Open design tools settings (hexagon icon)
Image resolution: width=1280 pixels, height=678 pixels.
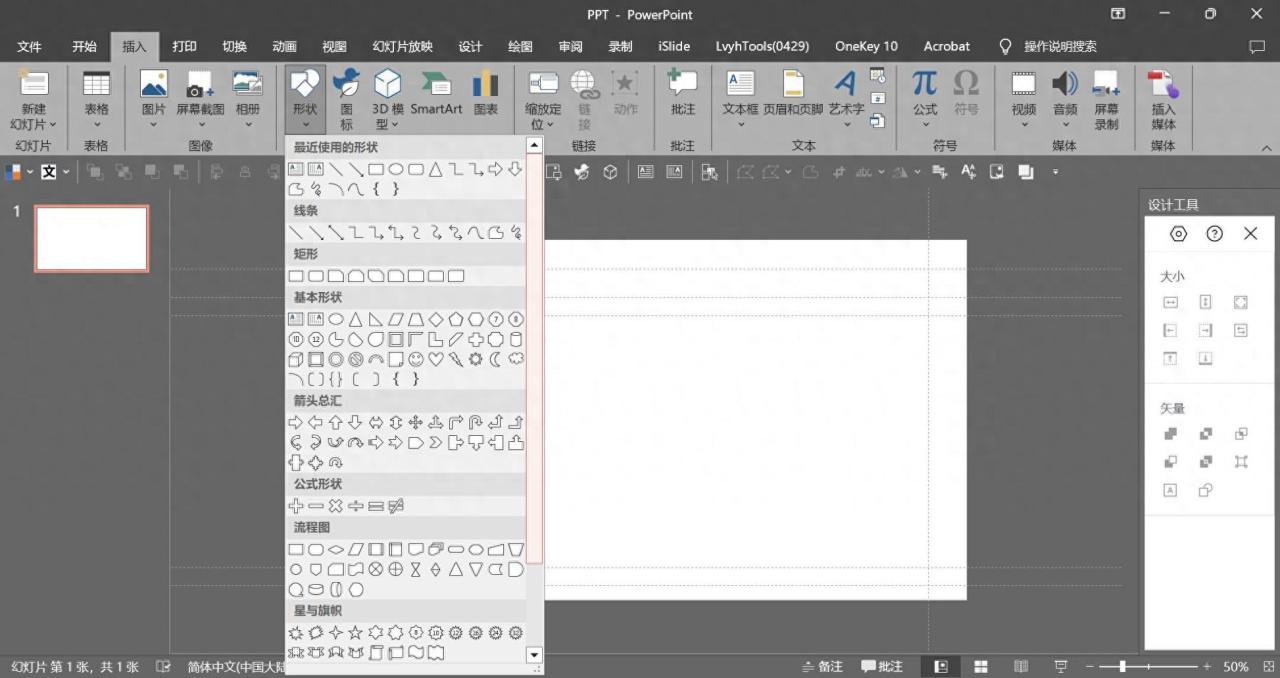[x=1179, y=234]
